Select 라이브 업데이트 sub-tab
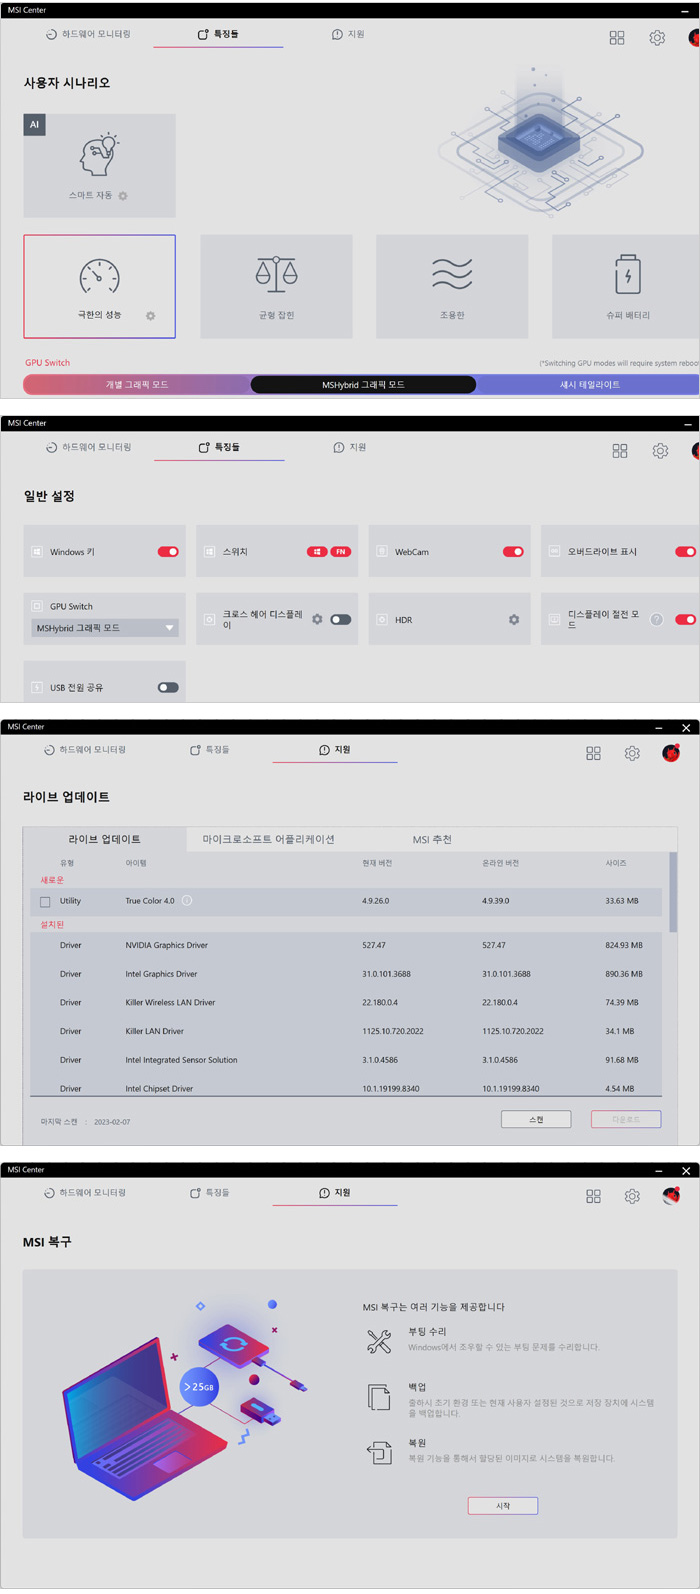The image size is (700, 1594). 105,840
